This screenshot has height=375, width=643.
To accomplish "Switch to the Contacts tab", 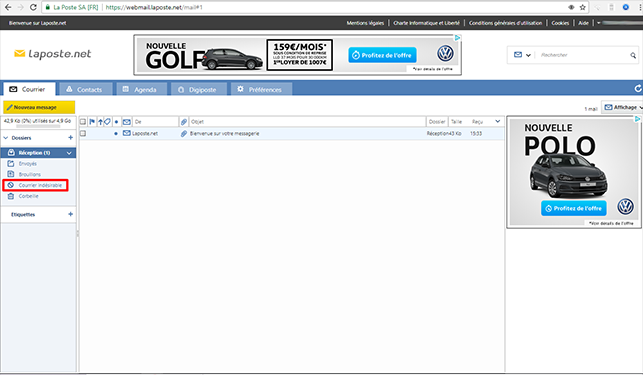I will point(86,89).
